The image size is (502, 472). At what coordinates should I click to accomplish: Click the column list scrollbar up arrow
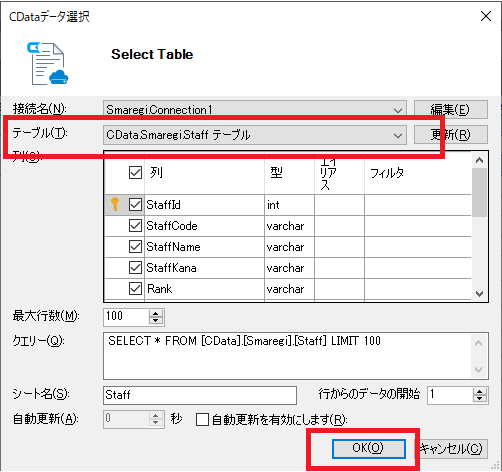479,160
